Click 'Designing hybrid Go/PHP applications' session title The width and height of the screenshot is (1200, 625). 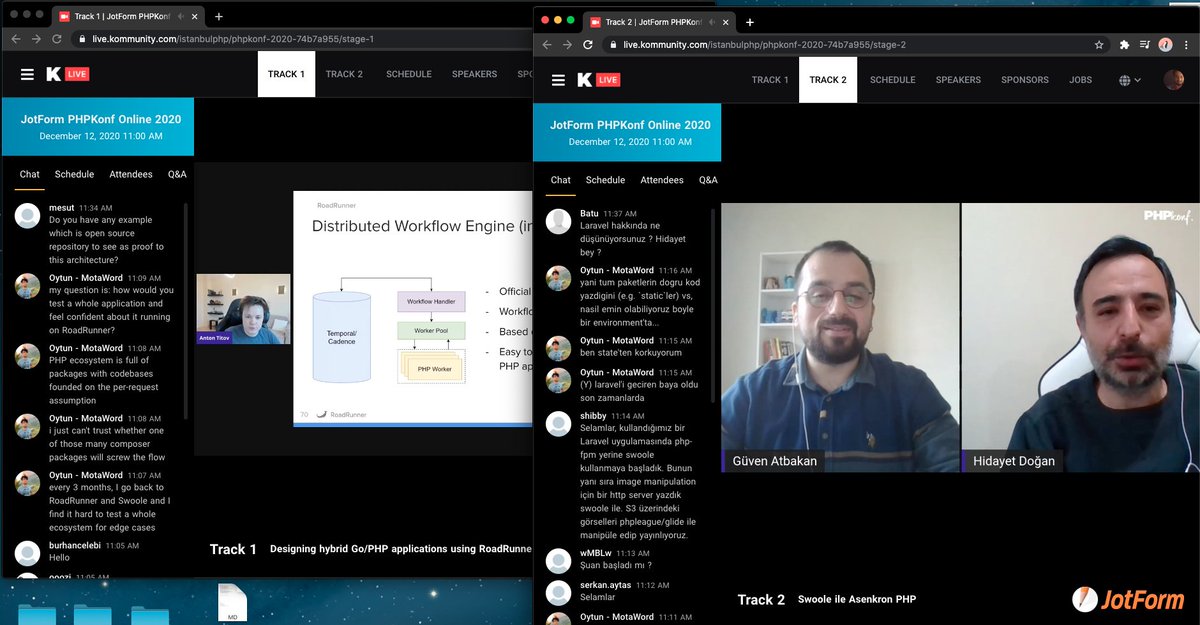(x=401, y=548)
